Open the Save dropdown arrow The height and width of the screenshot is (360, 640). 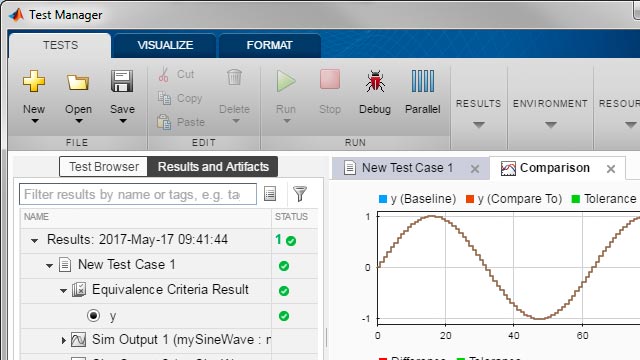(x=123, y=121)
